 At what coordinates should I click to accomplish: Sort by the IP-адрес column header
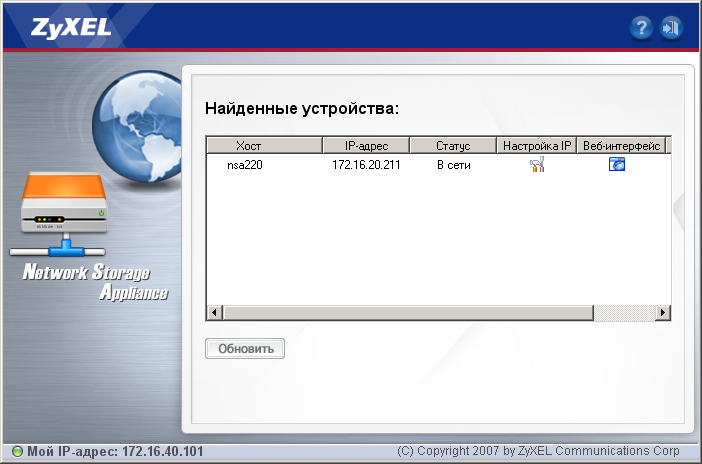click(x=366, y=146)
